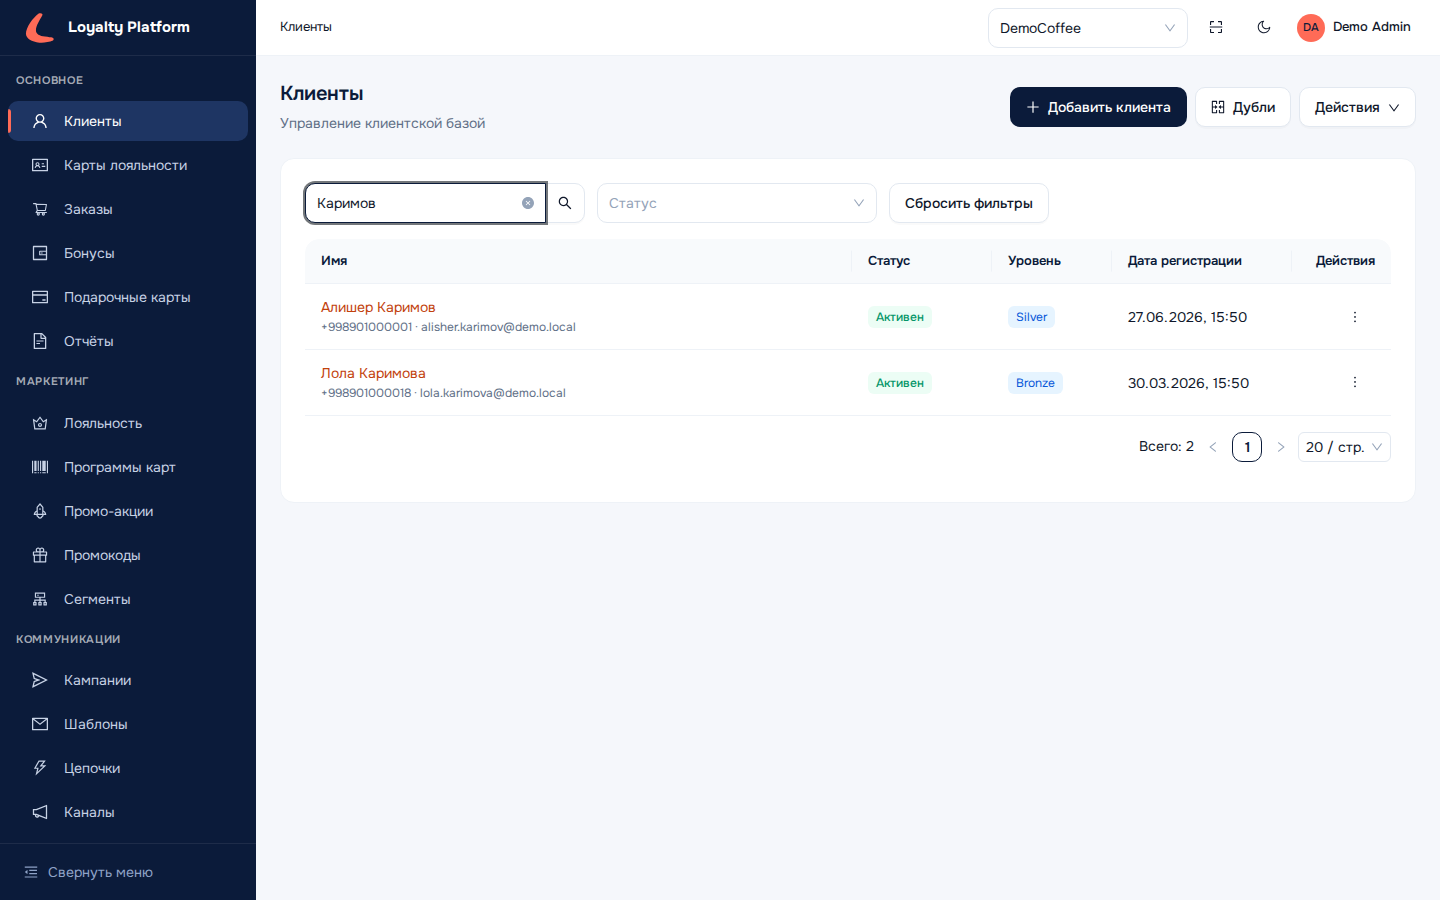
Task: Clear the search field with the x icon
Action: 528,203
